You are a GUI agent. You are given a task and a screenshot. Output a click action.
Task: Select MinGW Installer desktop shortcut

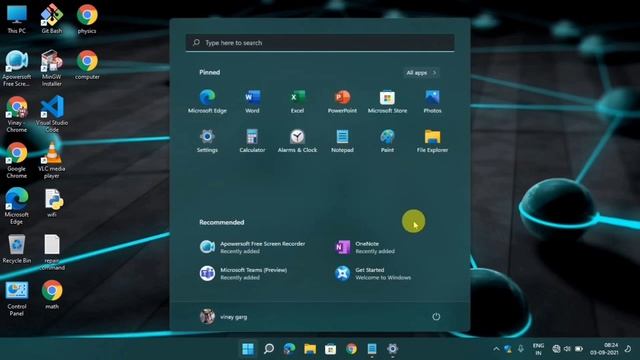tap(52, 68)
